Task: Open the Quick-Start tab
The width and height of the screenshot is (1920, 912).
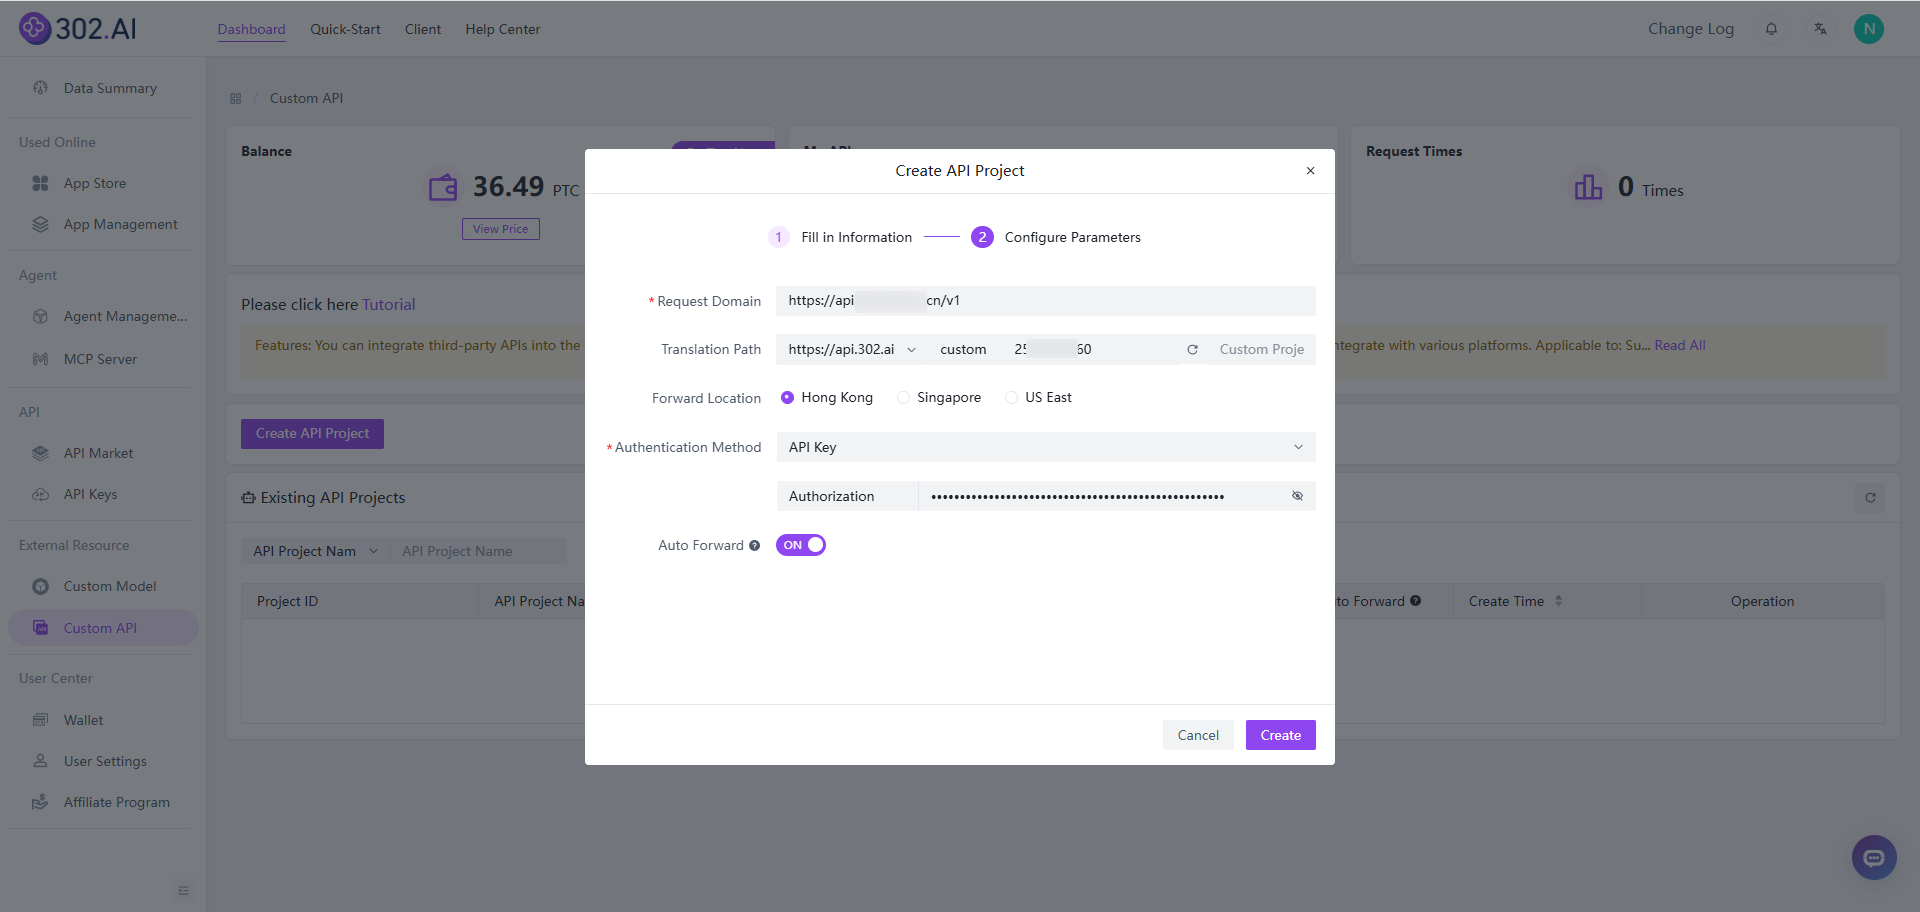Action: coord(345,29)
